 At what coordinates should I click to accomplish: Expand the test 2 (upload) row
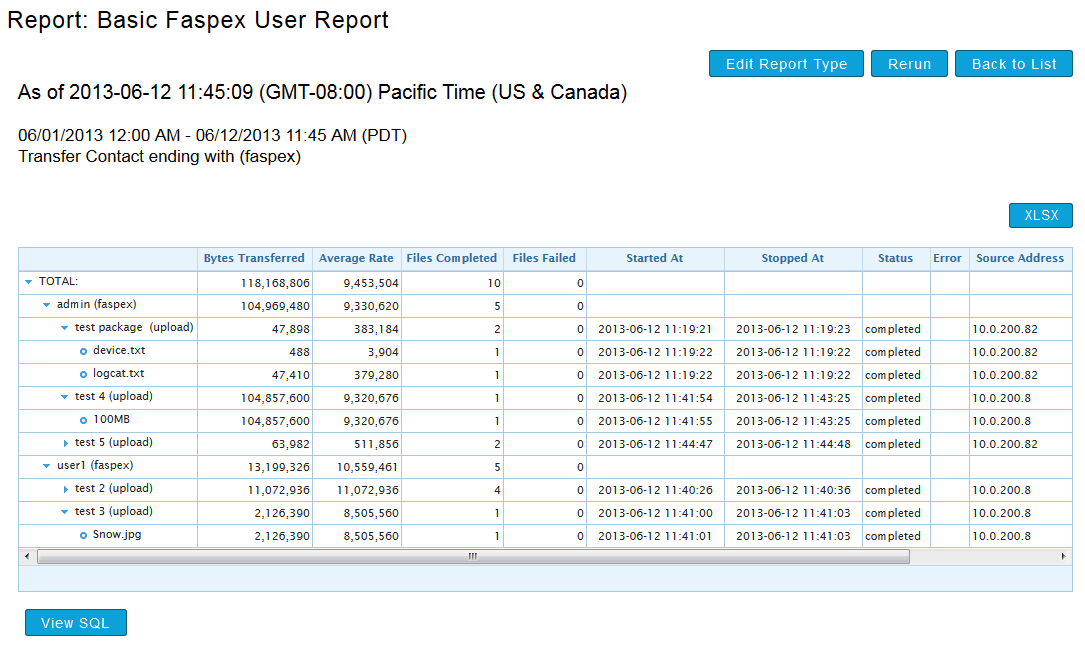pyautogui.click(x=66, y=489)
